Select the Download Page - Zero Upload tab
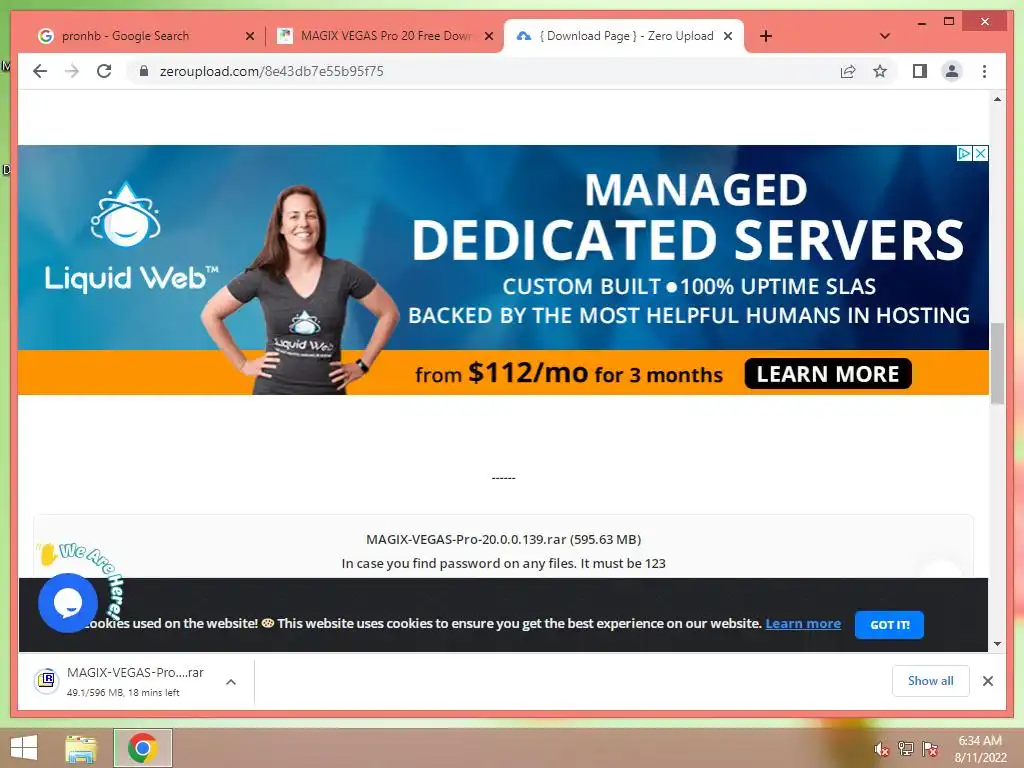 point(624,36)
